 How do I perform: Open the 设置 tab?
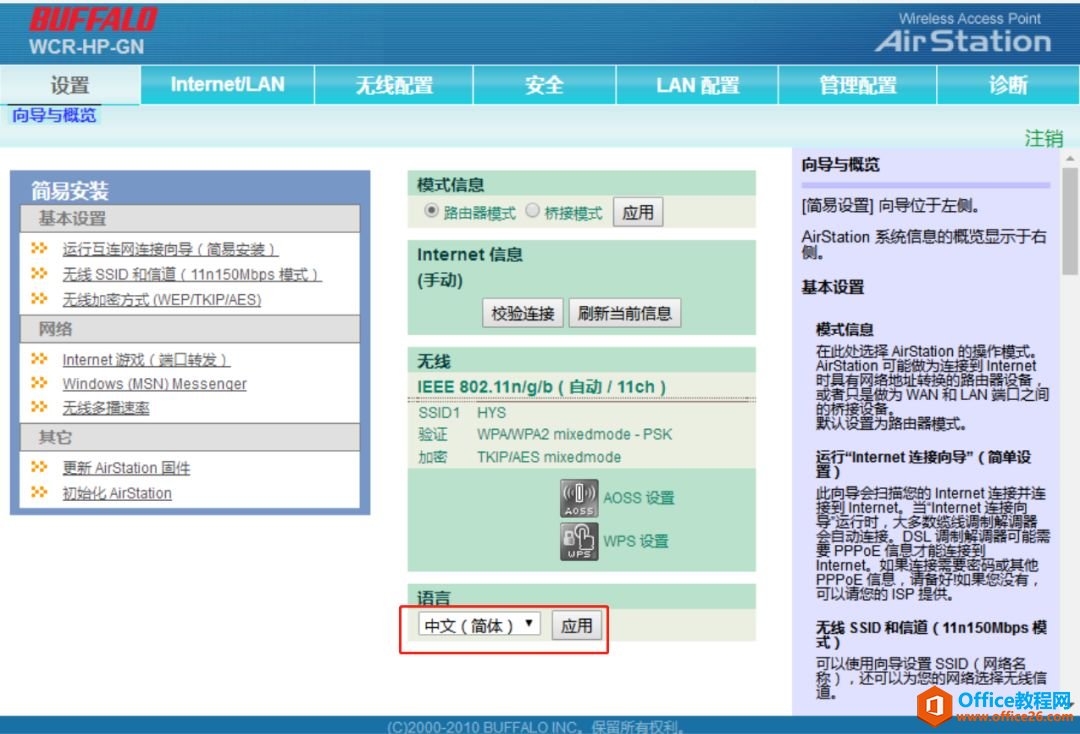coord(70,85)
